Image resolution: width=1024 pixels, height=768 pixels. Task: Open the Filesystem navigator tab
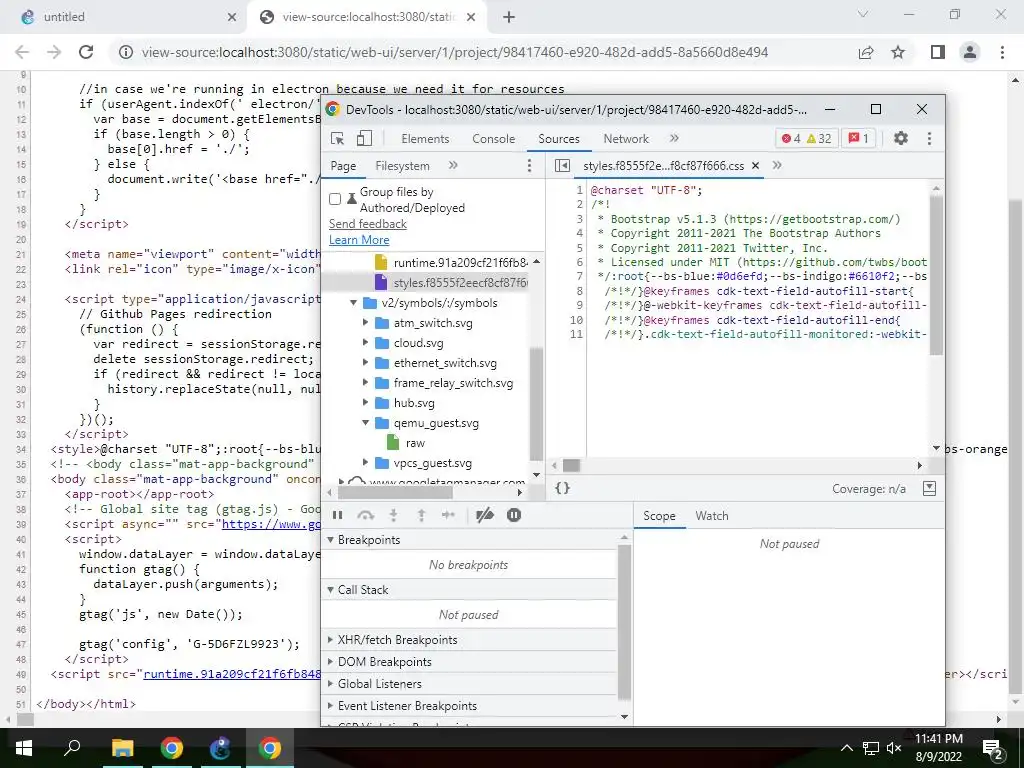tap(402, 166)
